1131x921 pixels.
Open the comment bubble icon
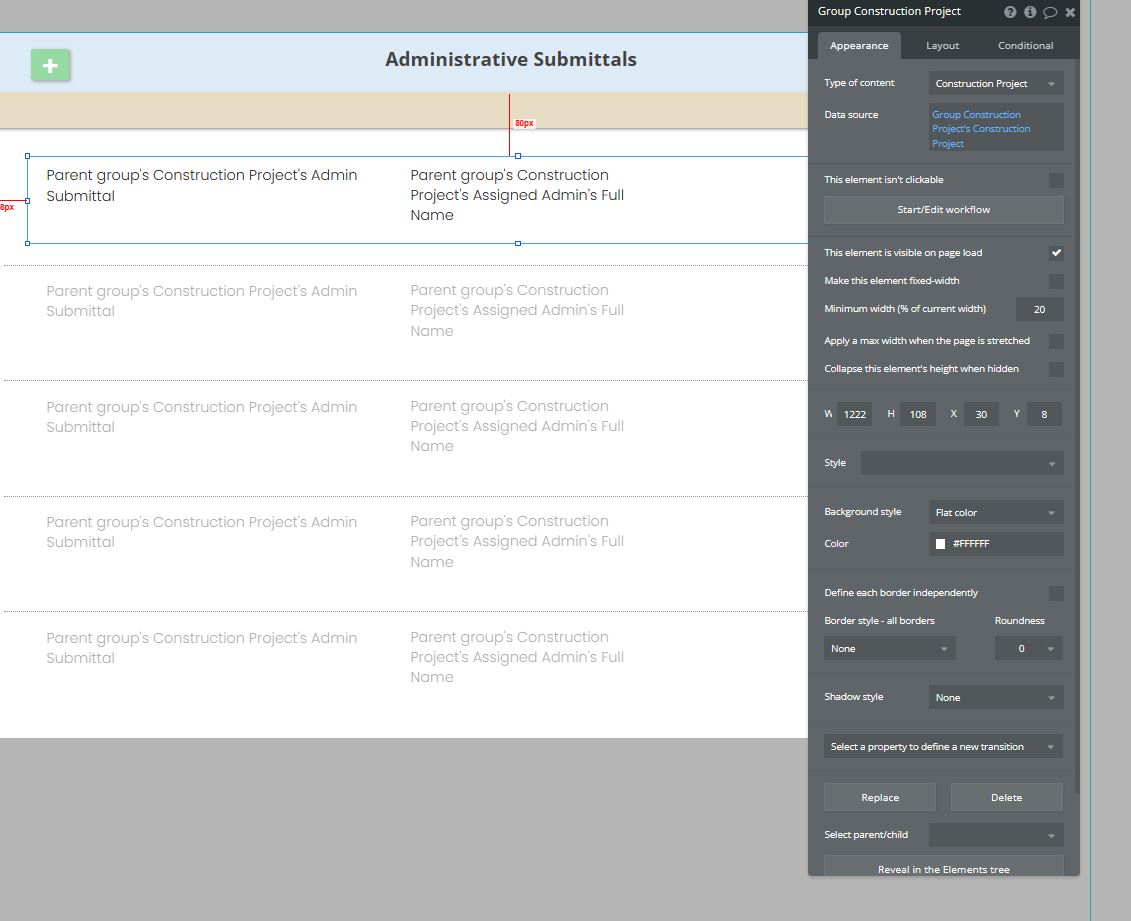[1050, 12]
